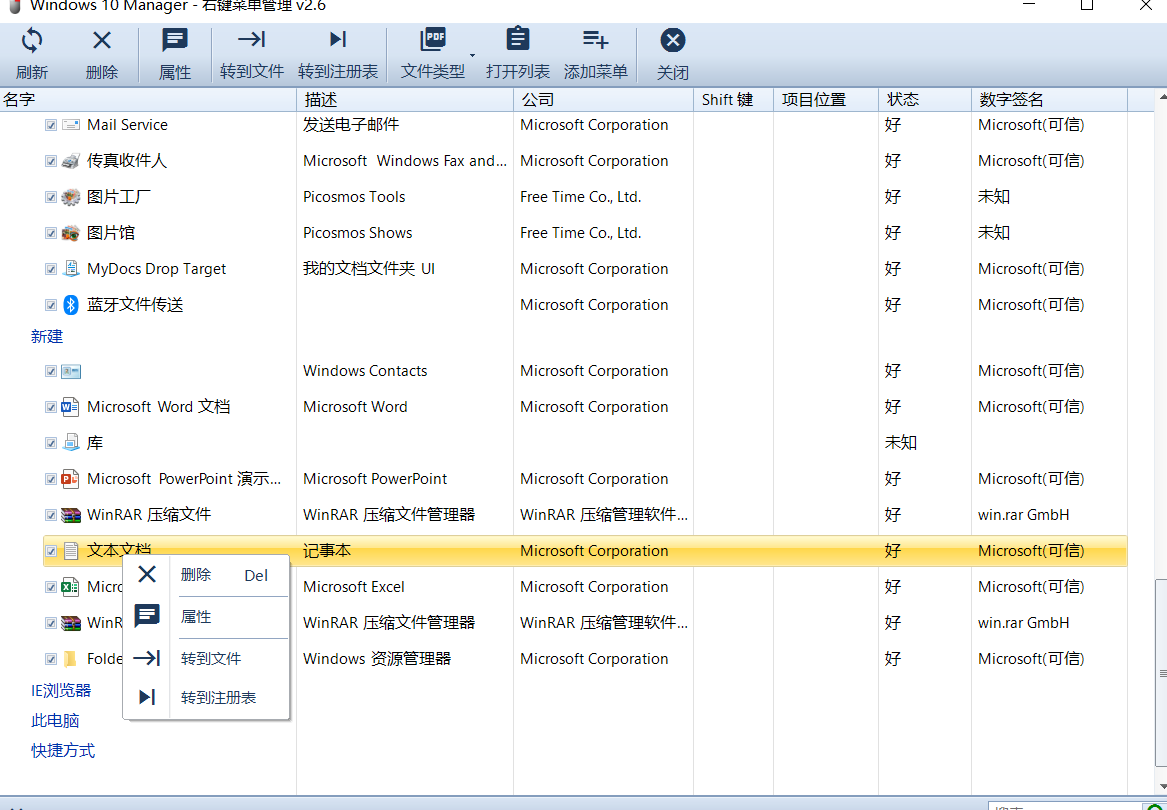Click the 快捷方式 group link
The height and width of the screenshot is (810, 1167).
click(63, 750)
